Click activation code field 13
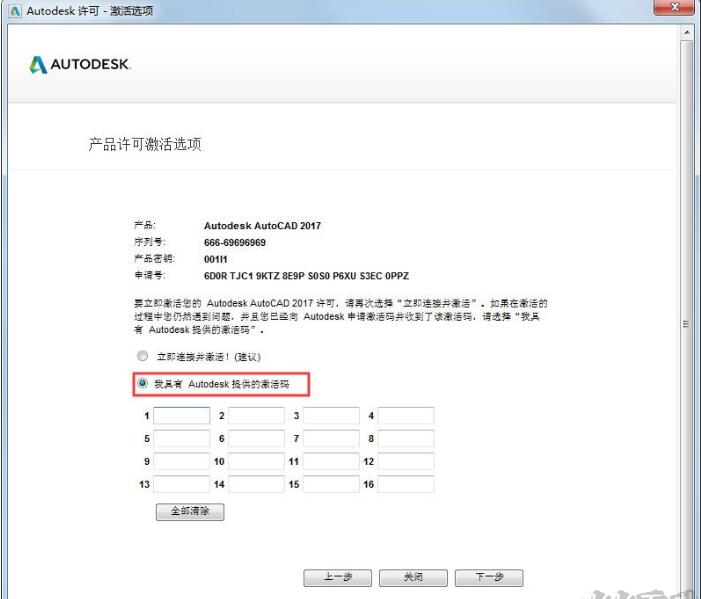This screenshot has width=701, height=599. coord(182,484)
